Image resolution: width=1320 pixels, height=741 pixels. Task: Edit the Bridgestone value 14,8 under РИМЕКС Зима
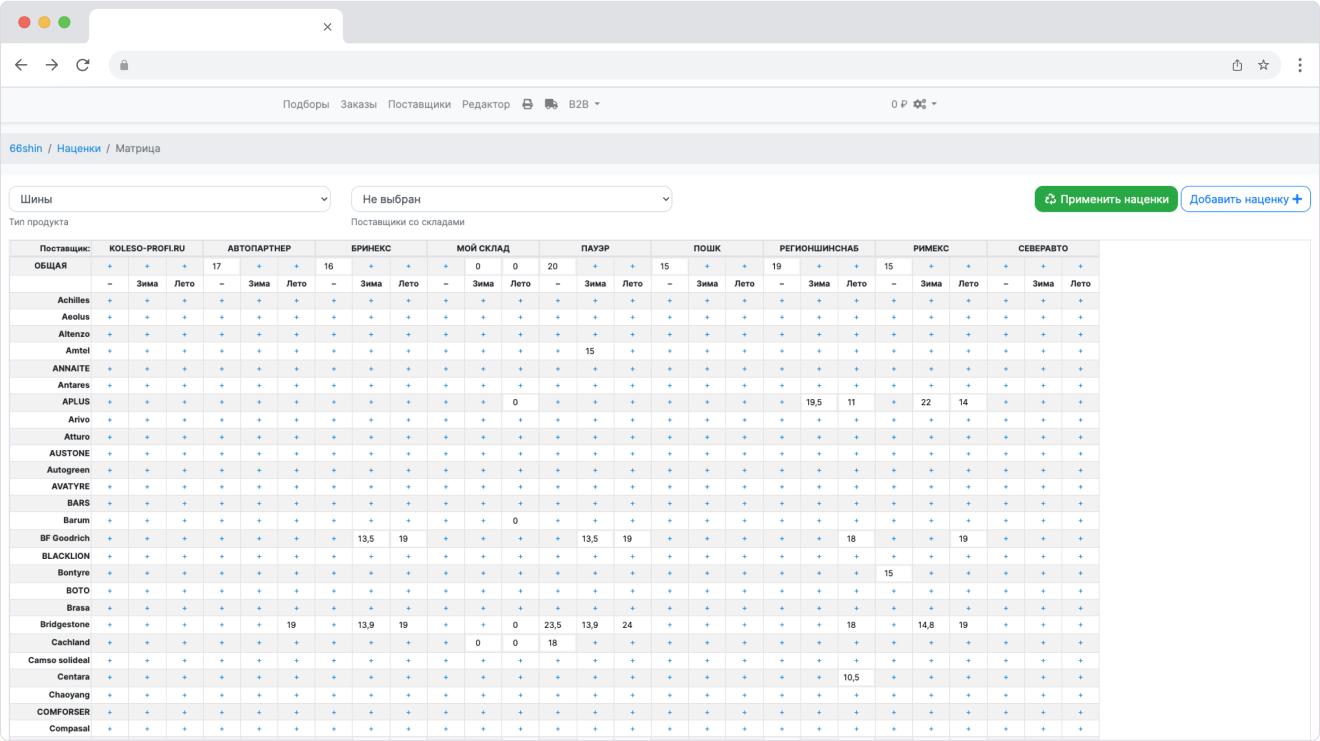click(x=931, y=625)
